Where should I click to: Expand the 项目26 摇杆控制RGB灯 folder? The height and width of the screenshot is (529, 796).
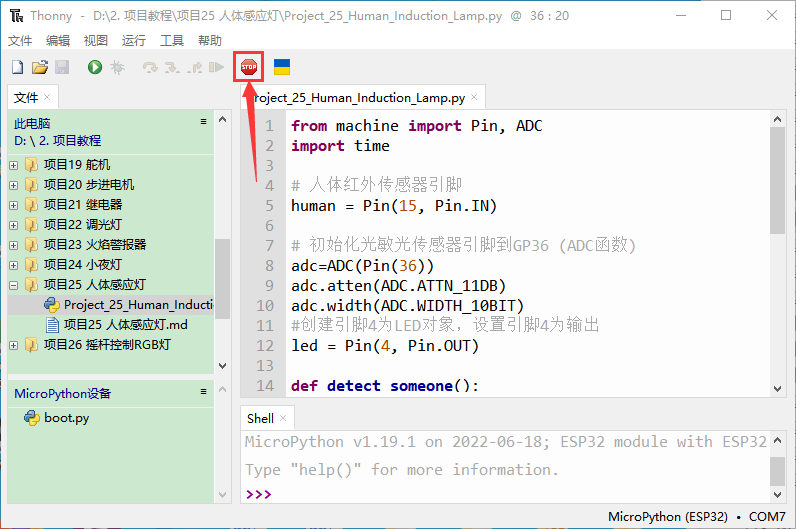click(x=13, y=345)
